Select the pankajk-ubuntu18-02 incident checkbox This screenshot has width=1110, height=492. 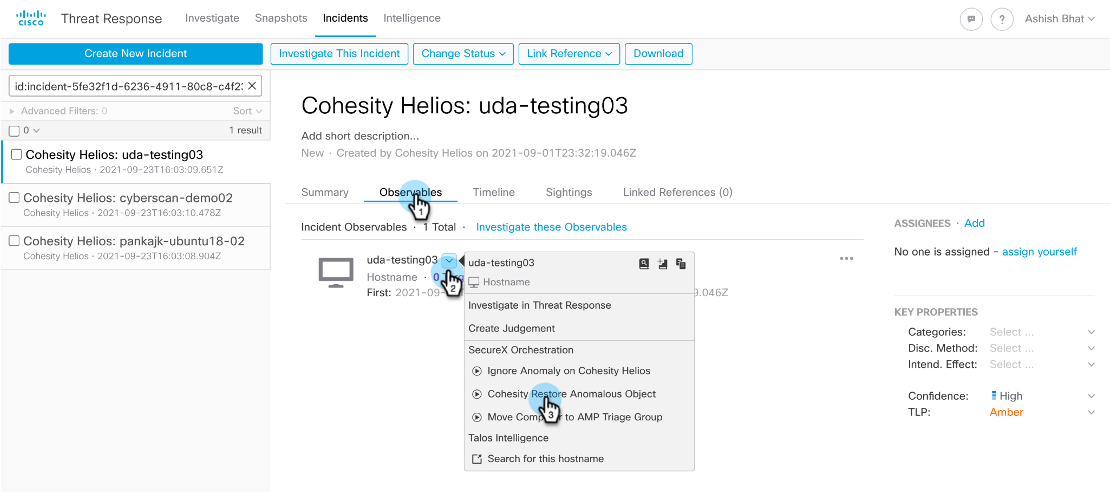tap(14, 241)
